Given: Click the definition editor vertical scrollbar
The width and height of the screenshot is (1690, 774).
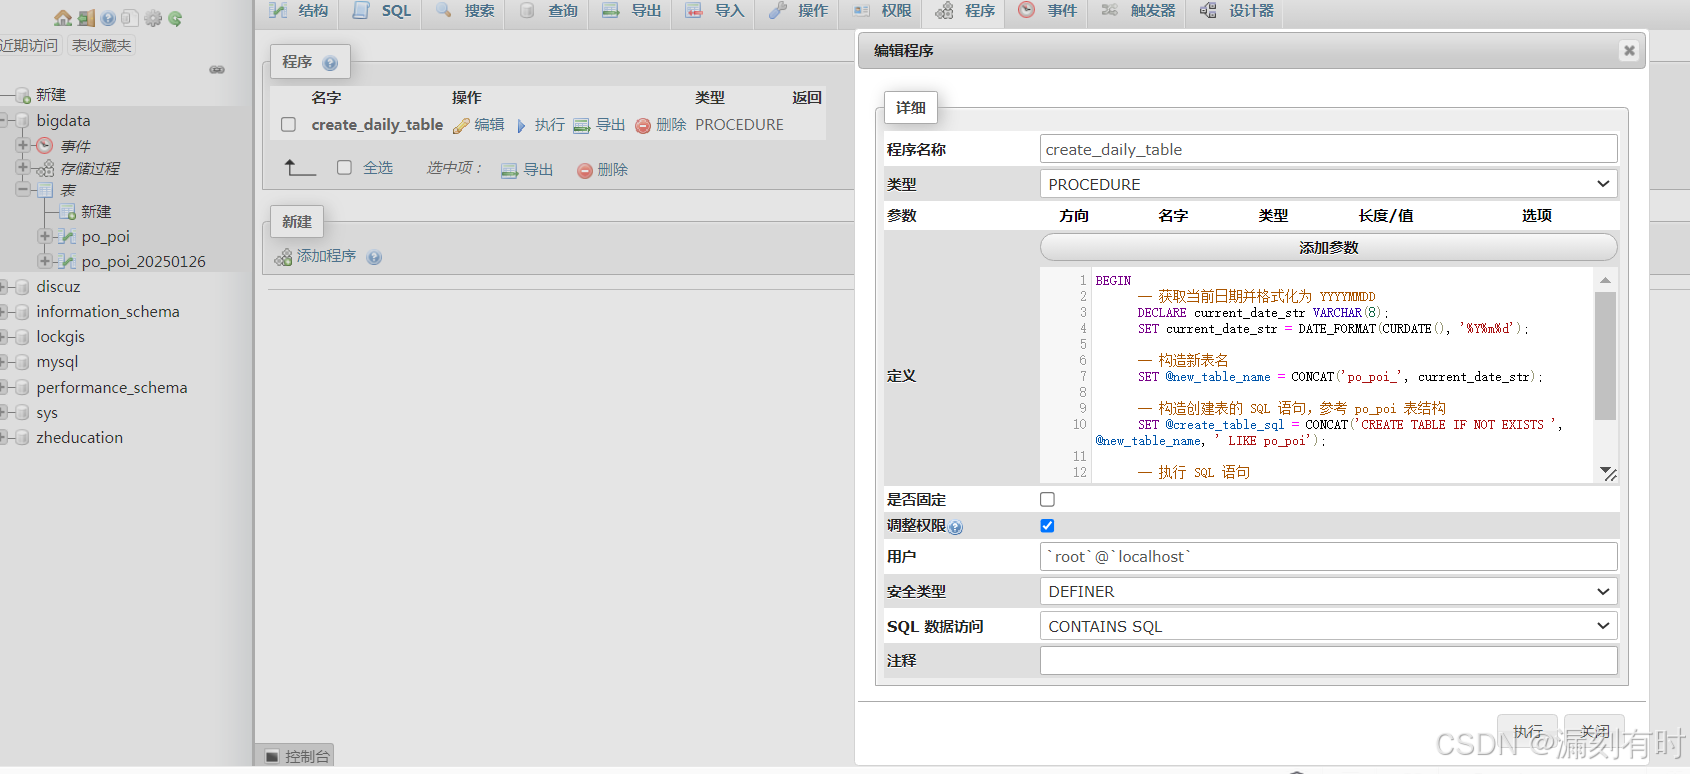Looking at the screenshot, I should 1605,355.
